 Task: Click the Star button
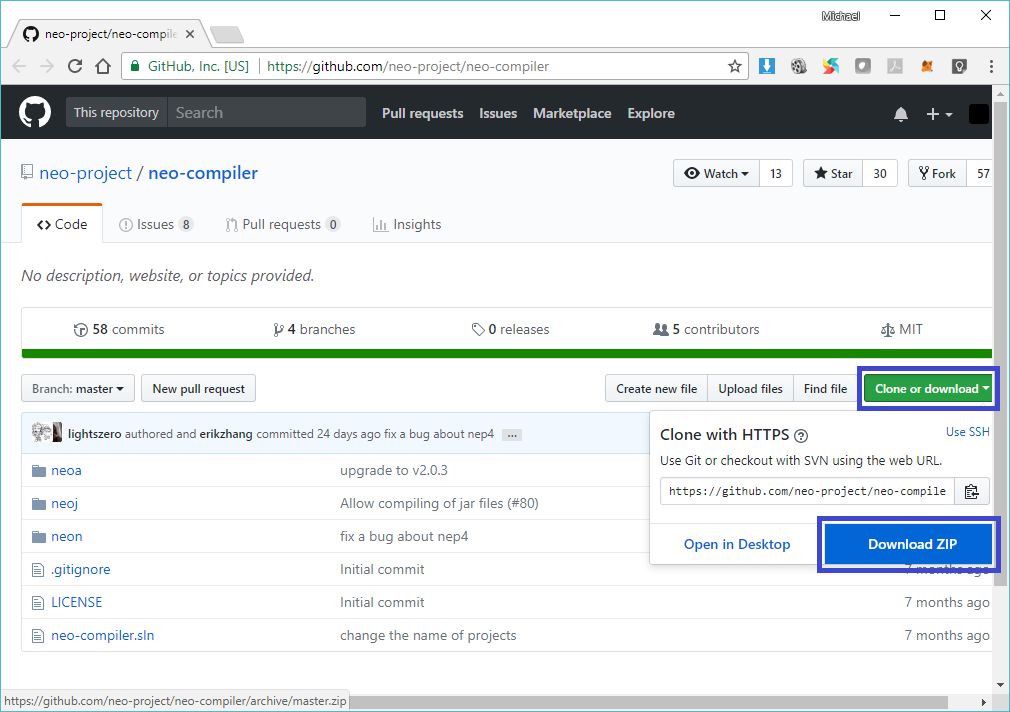tap(833, 173)
